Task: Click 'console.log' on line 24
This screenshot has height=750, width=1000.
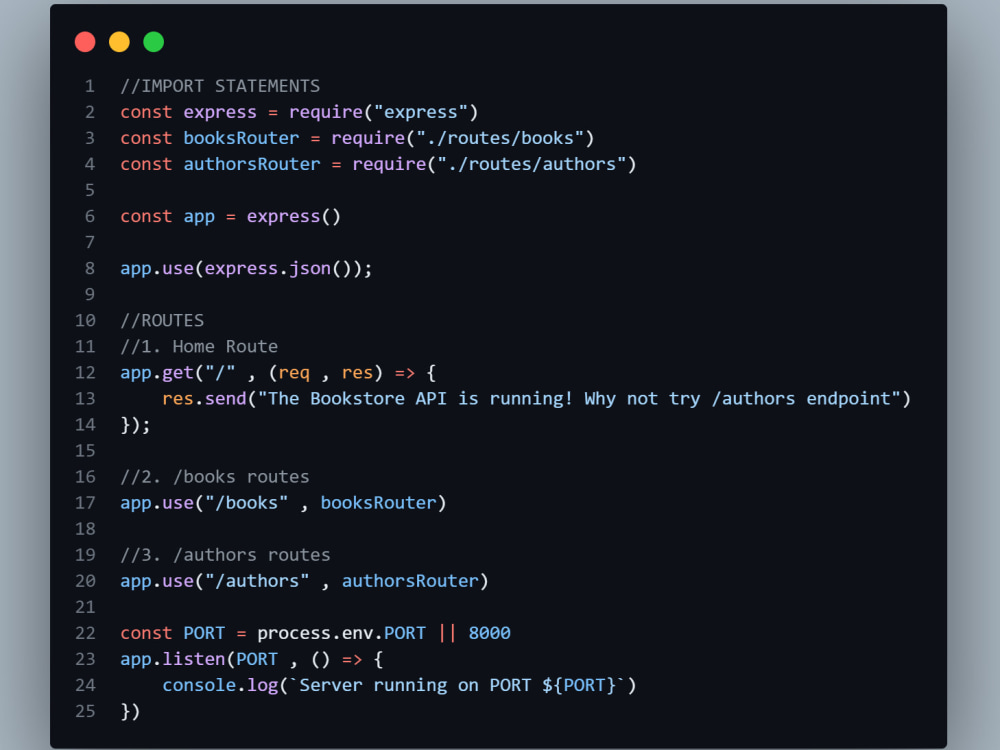Action: [x=220, y=686]
